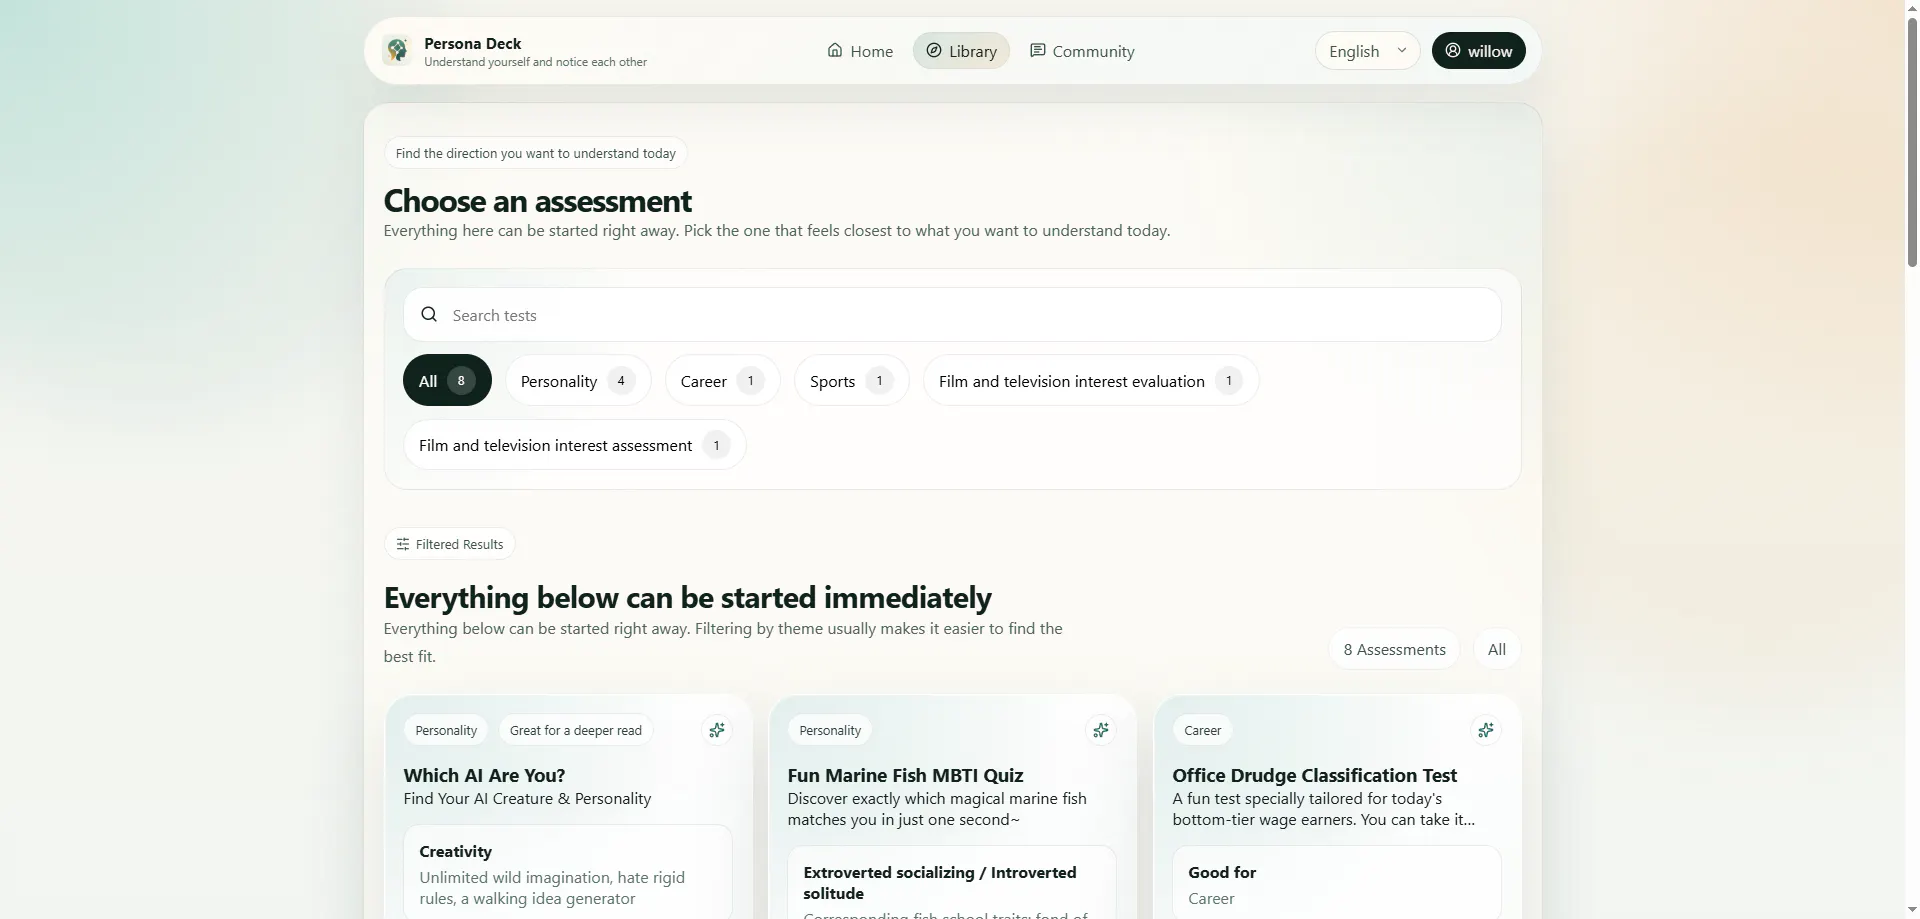Click sparkle icon on Which AI Are You card
Image resolution: width=1920 pixels, height=919 pixels.
pyautogui.click(x=717, y=730)
